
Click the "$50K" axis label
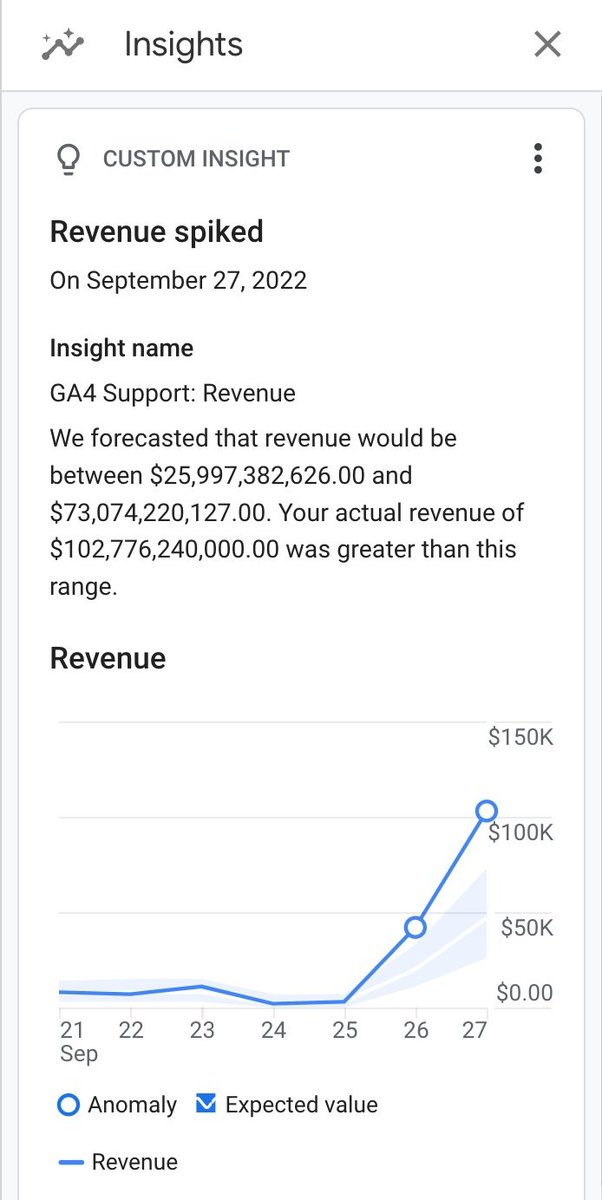[x=526, y=928]
